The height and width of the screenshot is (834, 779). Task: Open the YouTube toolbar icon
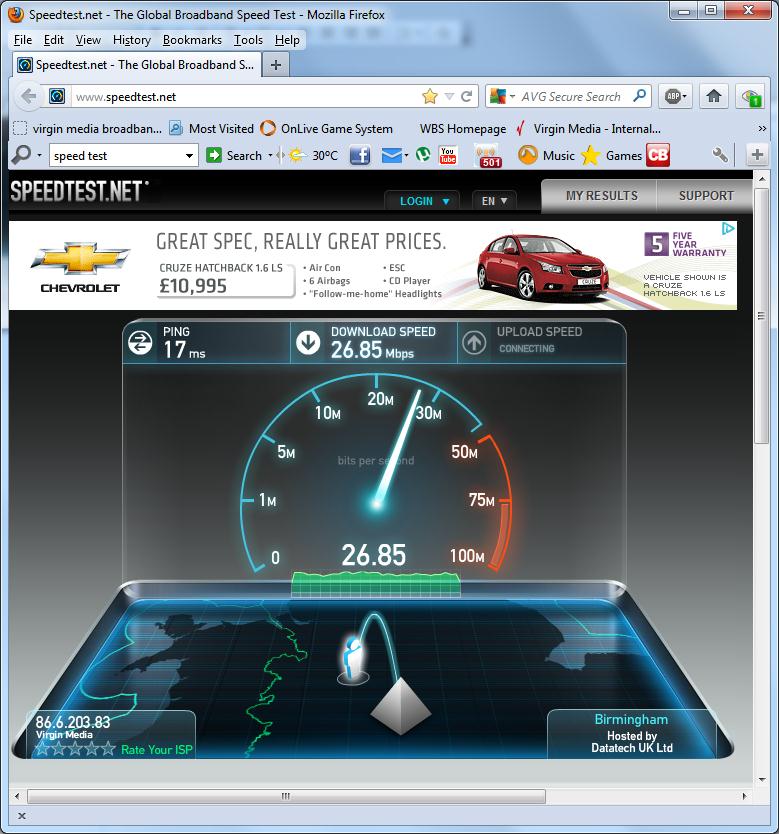click(448, 155)
